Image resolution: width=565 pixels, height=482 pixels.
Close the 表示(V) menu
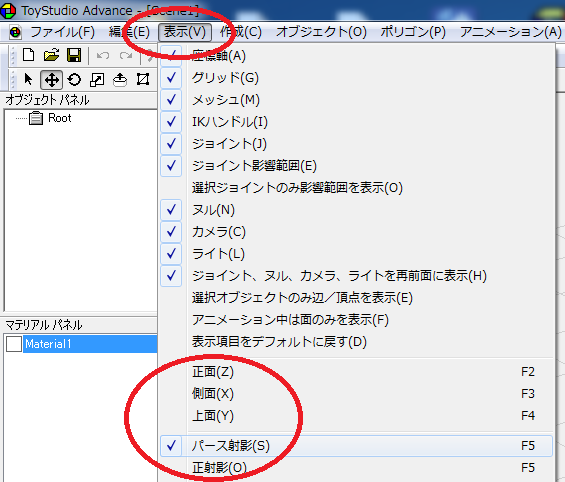184,32
